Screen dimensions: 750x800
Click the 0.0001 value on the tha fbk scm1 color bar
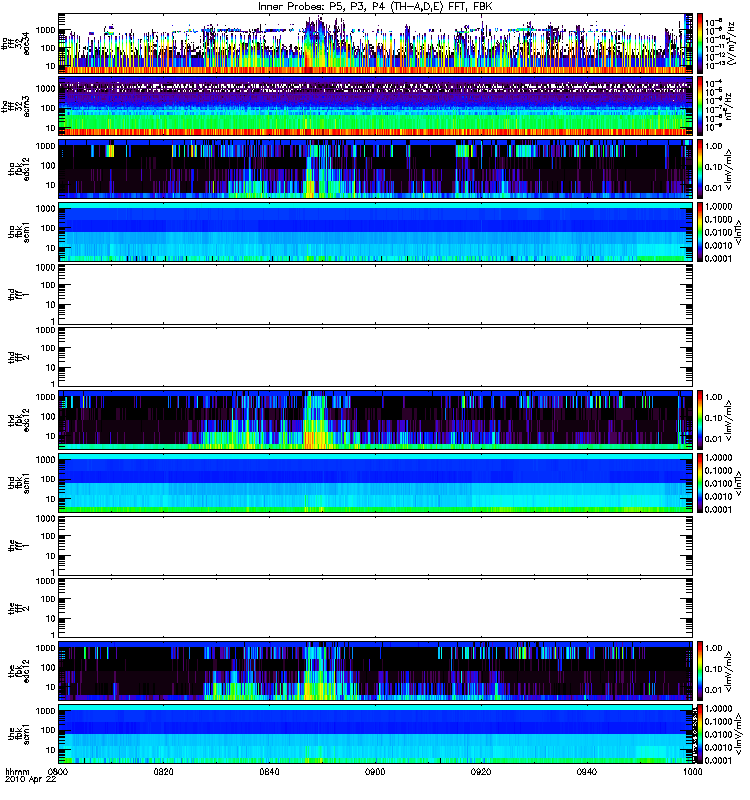coord(718,258)
